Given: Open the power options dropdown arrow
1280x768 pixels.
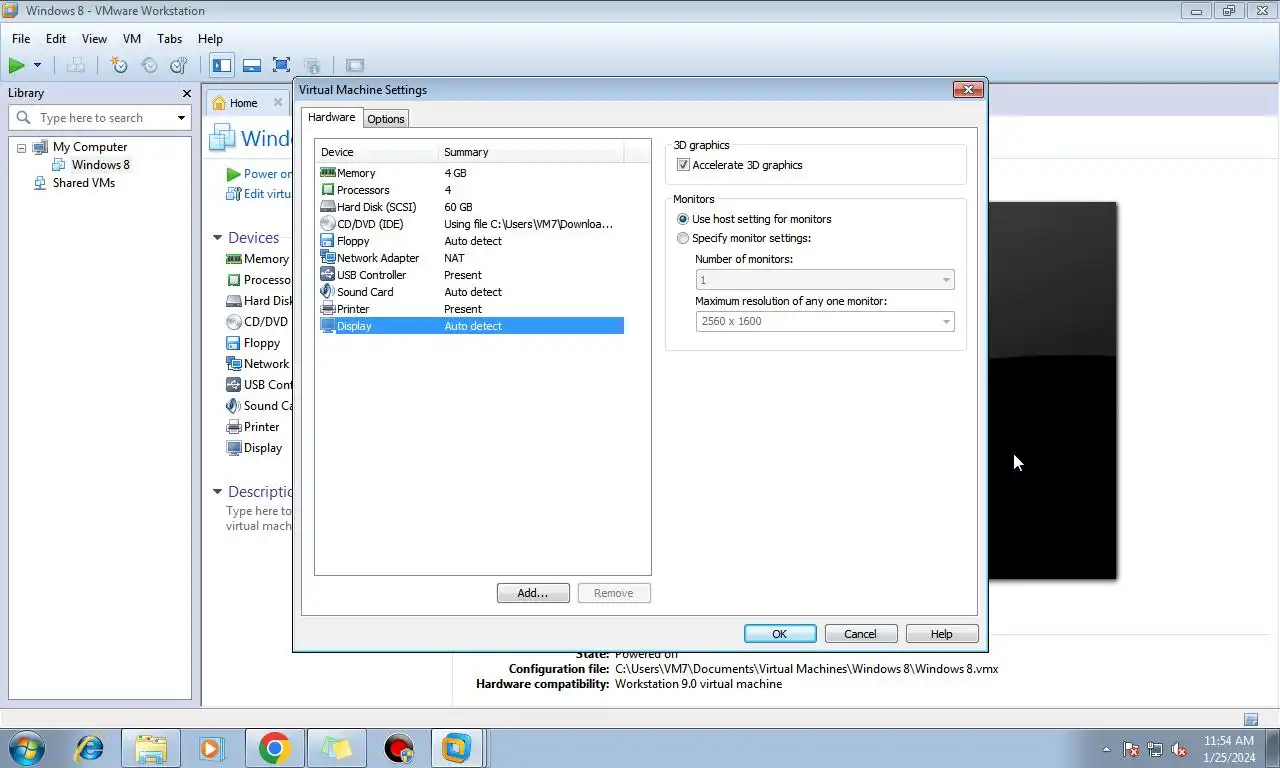Looking at the screenshot, I should pos(38,65).
